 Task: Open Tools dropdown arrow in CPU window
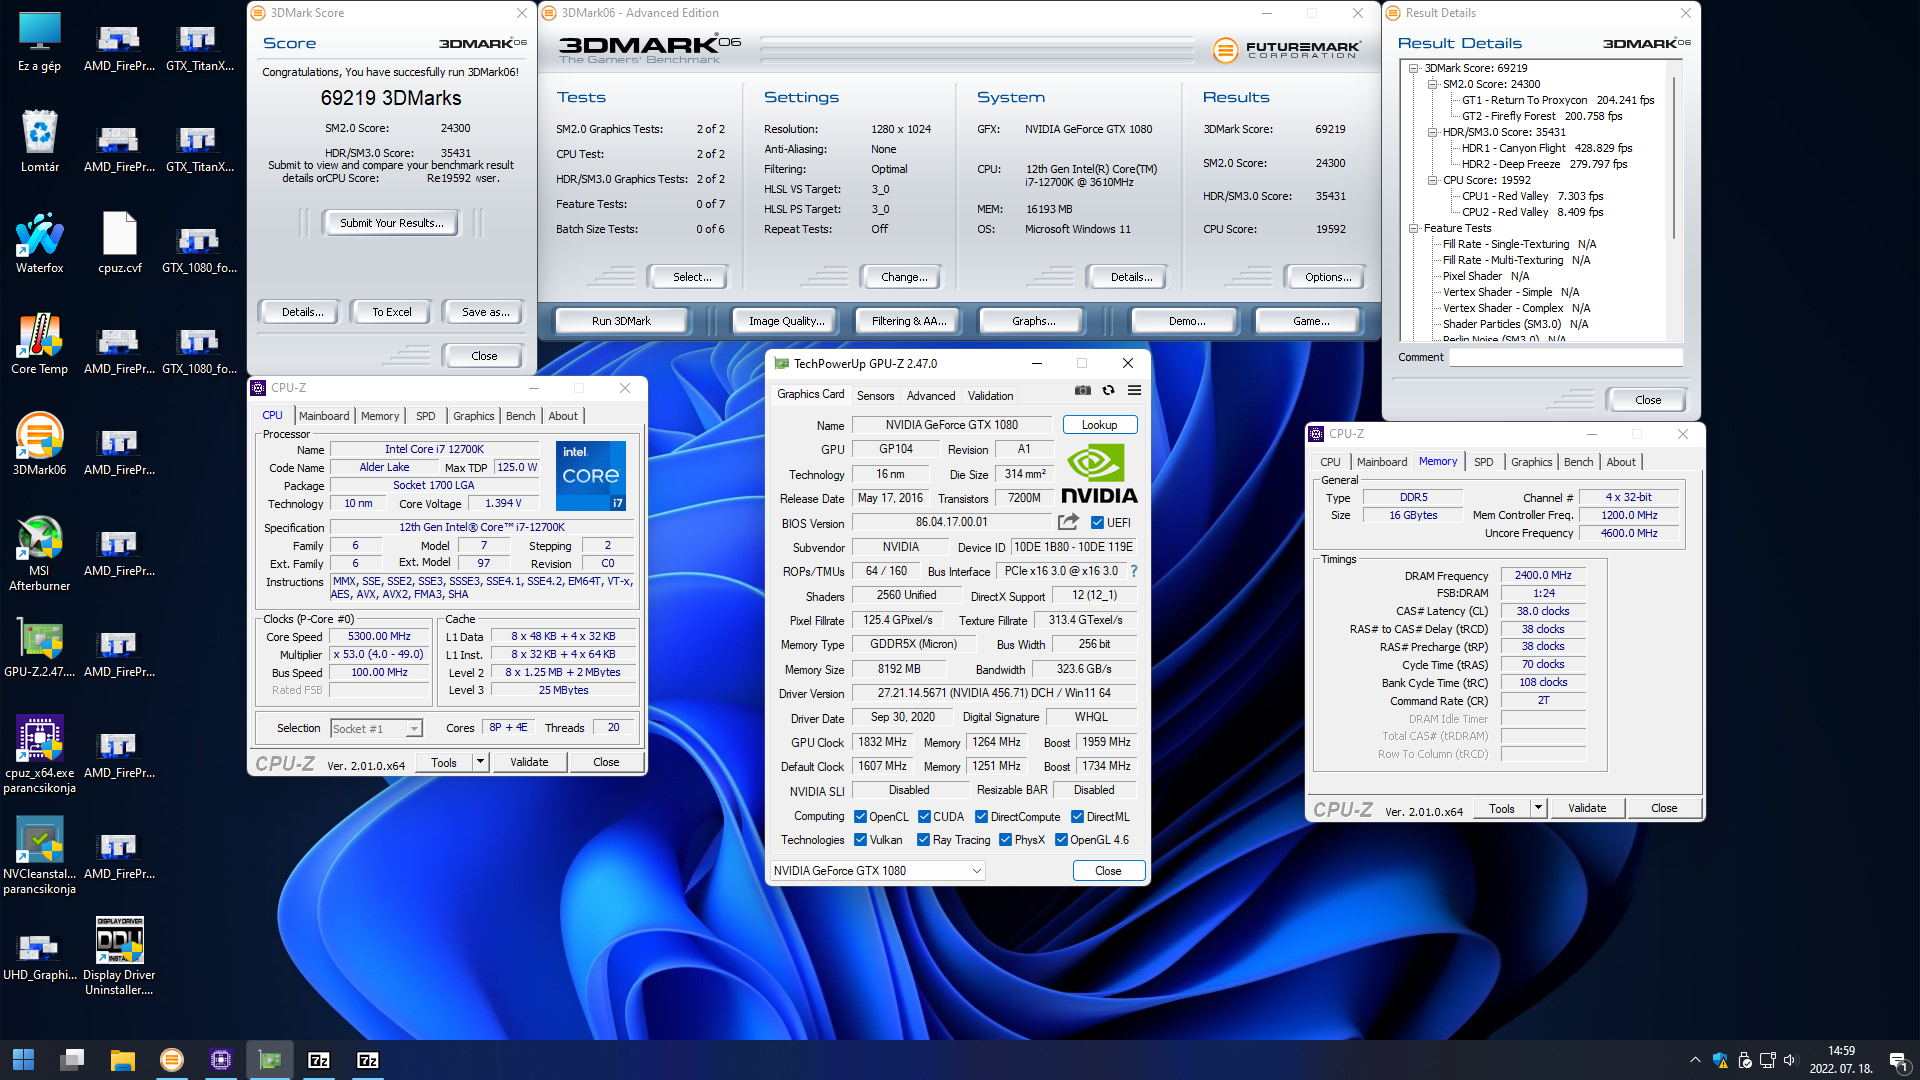pyautogui.click(x=480, y=762)
